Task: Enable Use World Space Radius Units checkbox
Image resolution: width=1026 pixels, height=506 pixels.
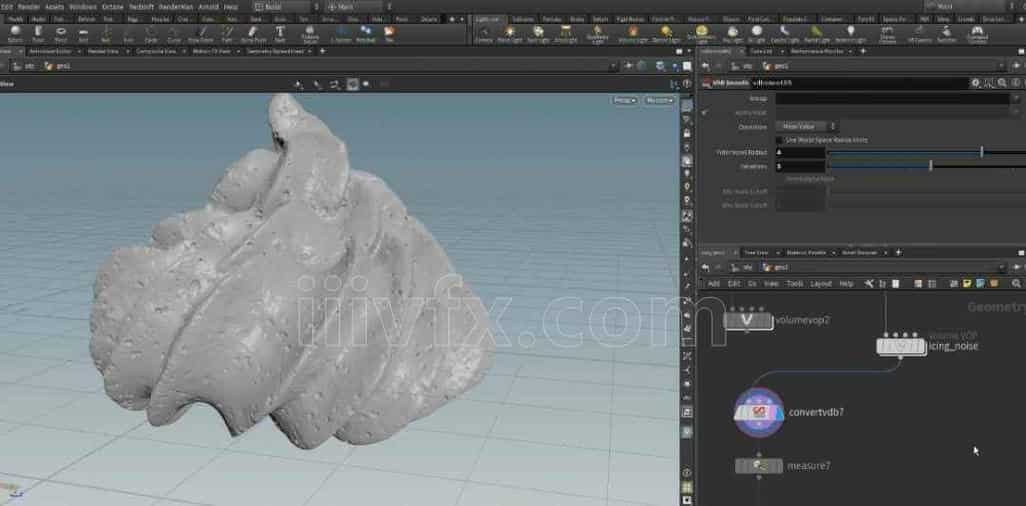Action: pos(780,140)
